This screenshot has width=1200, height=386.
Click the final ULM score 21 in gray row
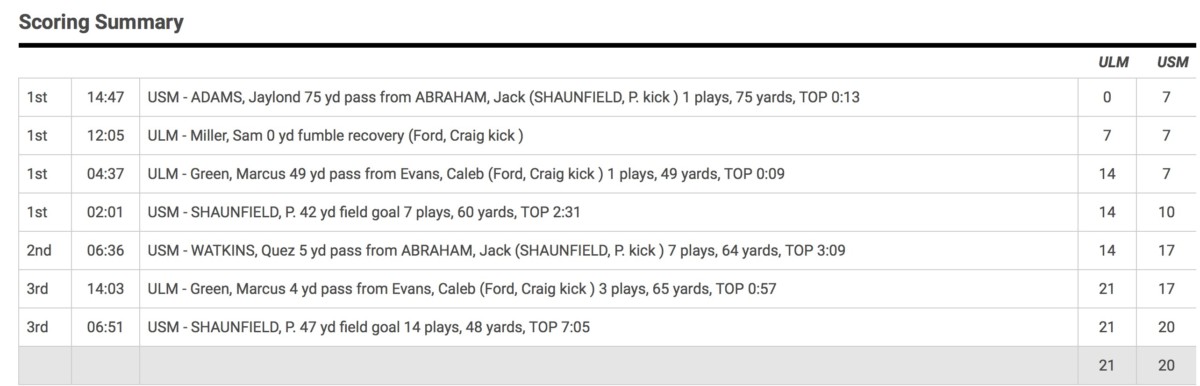point(1107,366)
